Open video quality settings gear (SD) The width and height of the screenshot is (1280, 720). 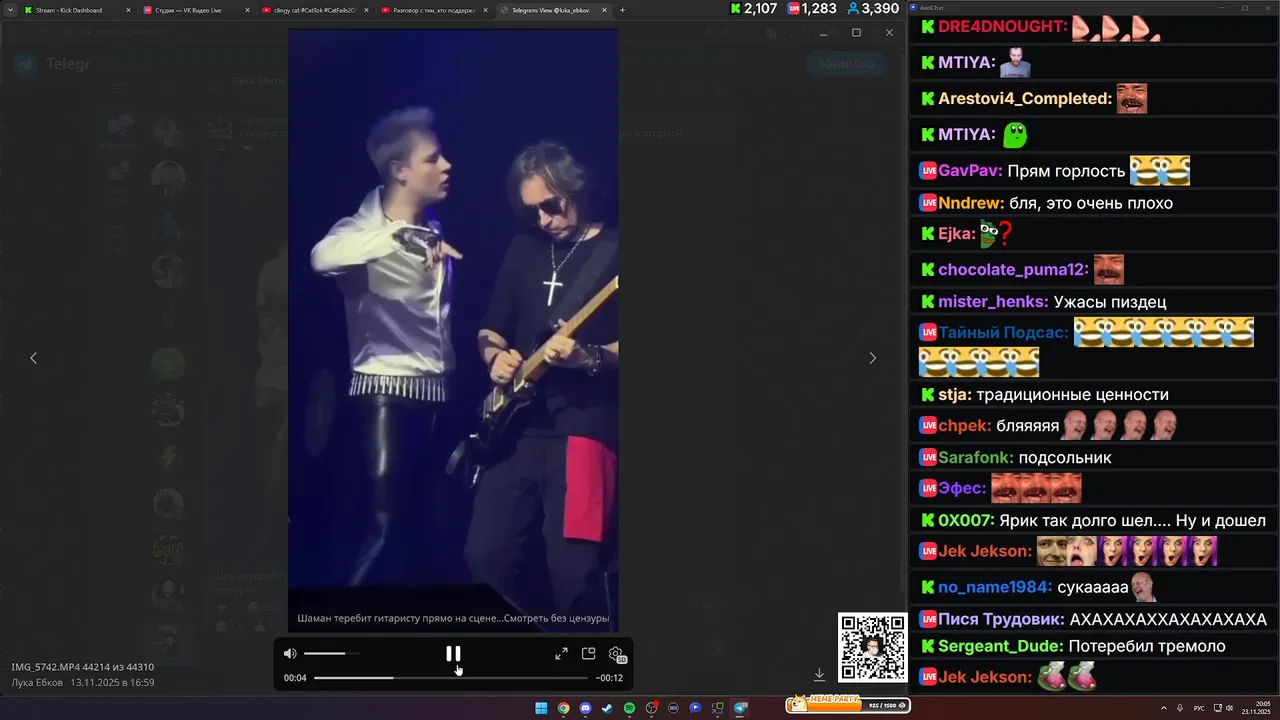pyautogui.click(x=617, y=655)
